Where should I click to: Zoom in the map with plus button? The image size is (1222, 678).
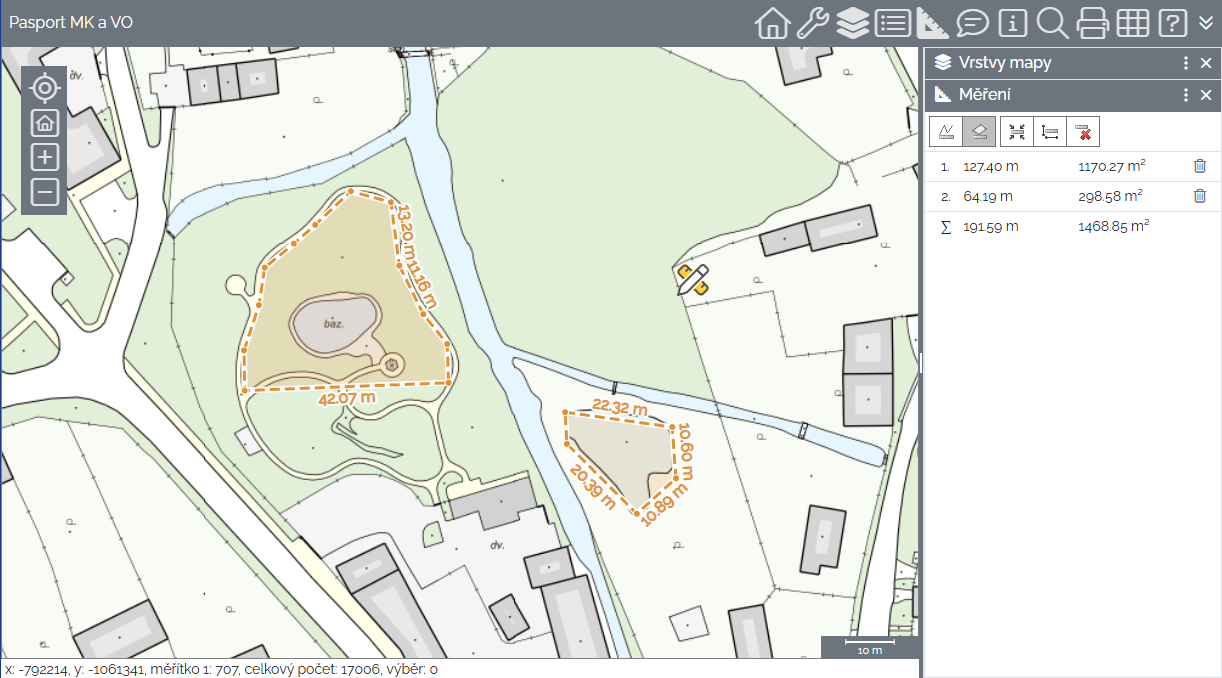(x=45, y=157)
